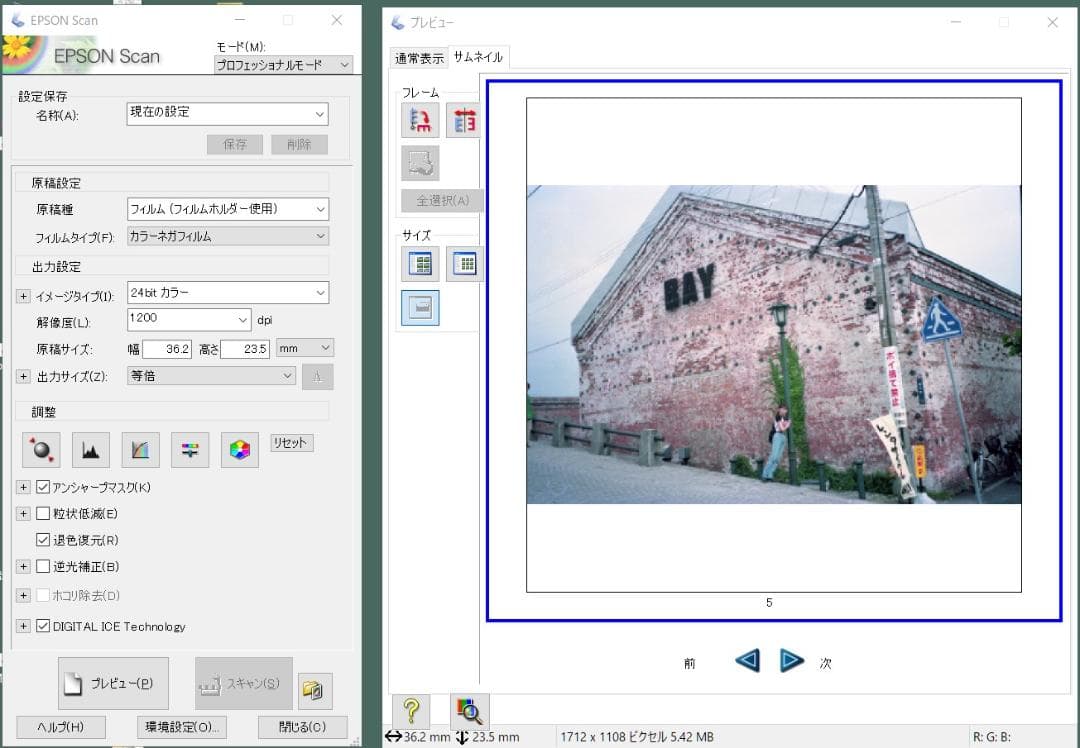This screenshot has height=748, width=1080.
Task: Enable the 粒状低減 checkbox
Action: click(x=43, y=514)
